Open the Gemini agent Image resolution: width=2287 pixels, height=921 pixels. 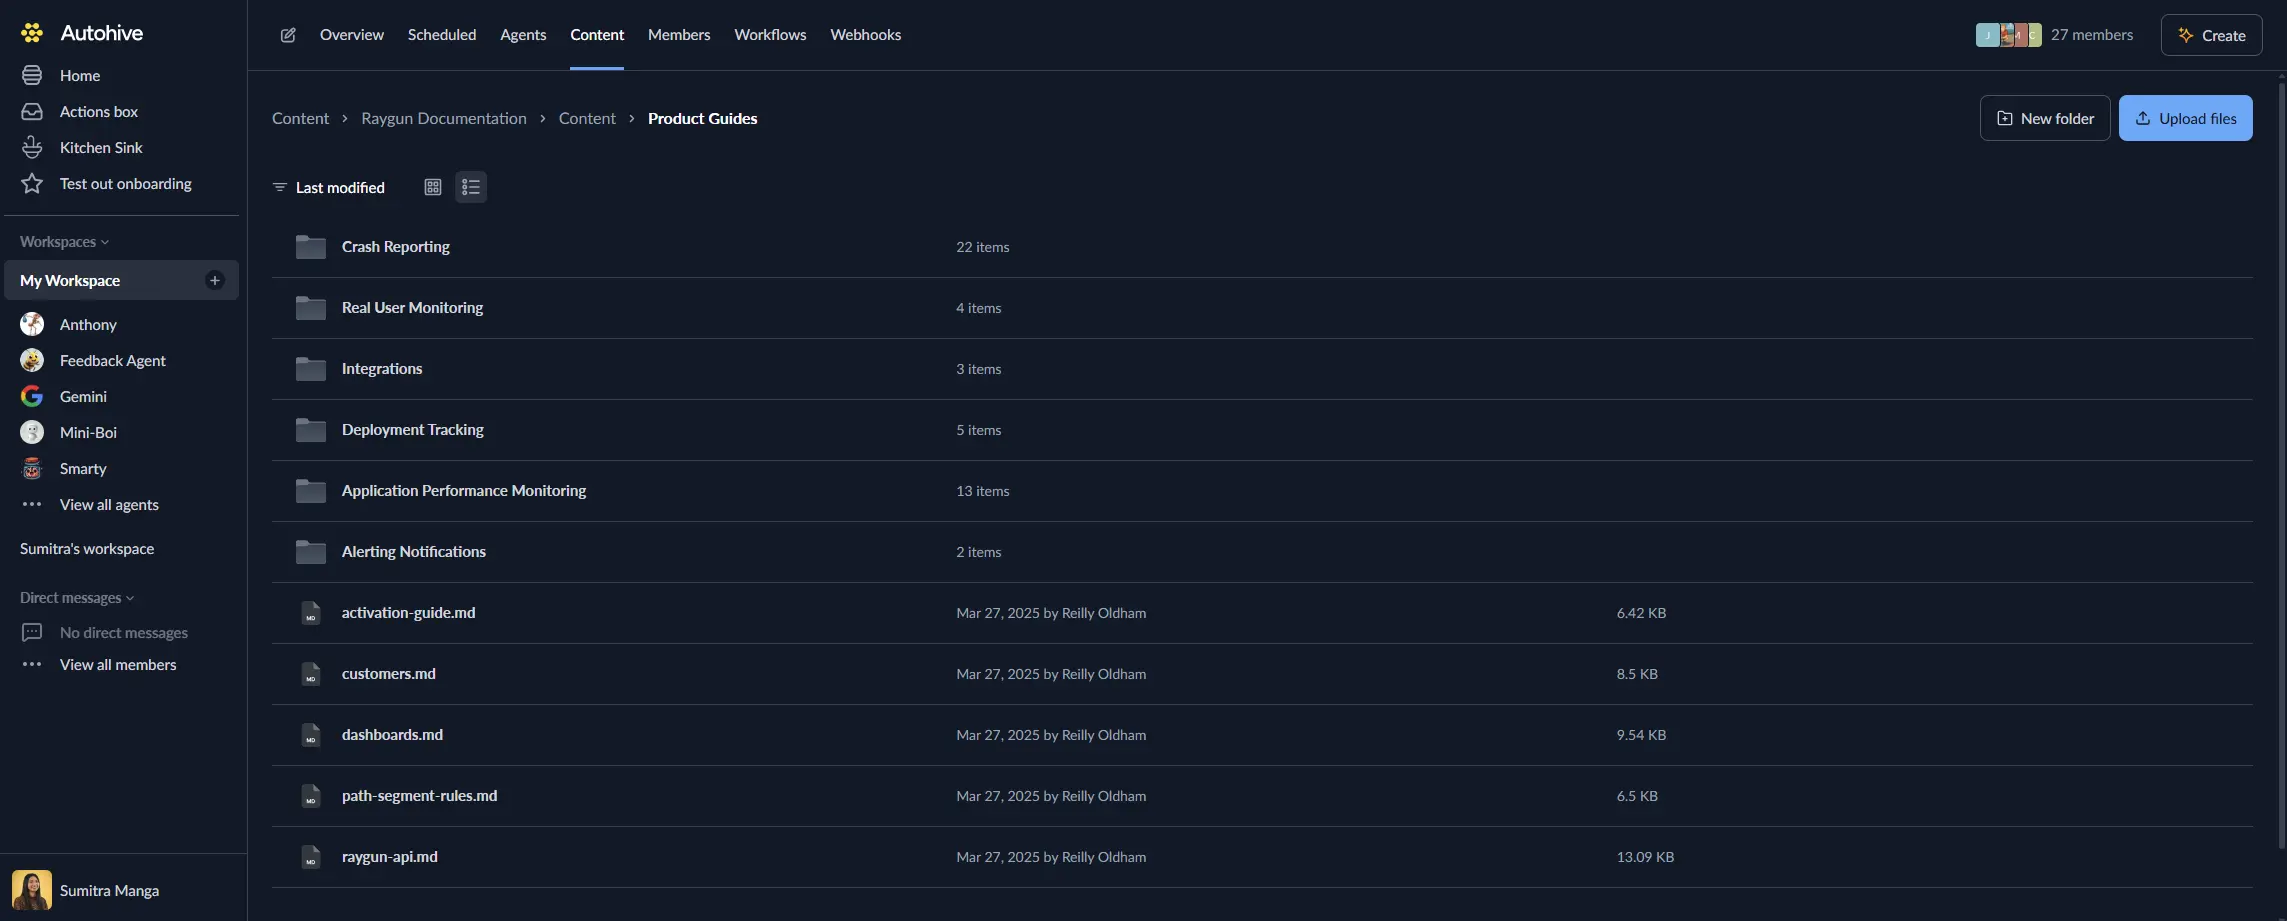(83, 396)
